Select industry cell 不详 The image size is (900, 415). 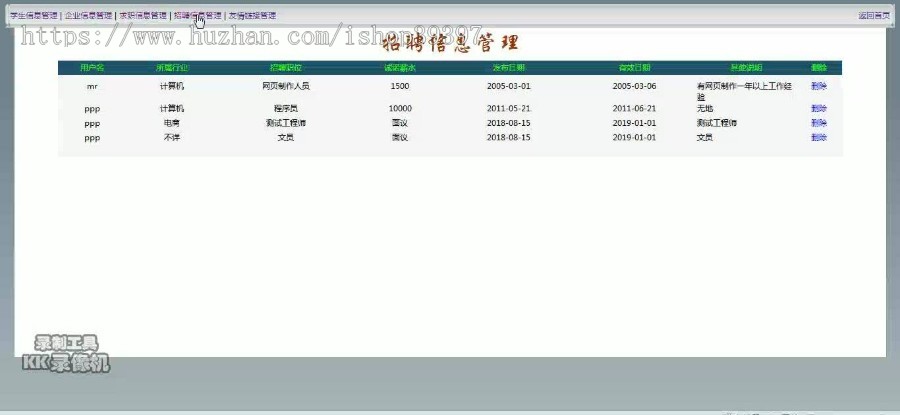coord(172,138)
